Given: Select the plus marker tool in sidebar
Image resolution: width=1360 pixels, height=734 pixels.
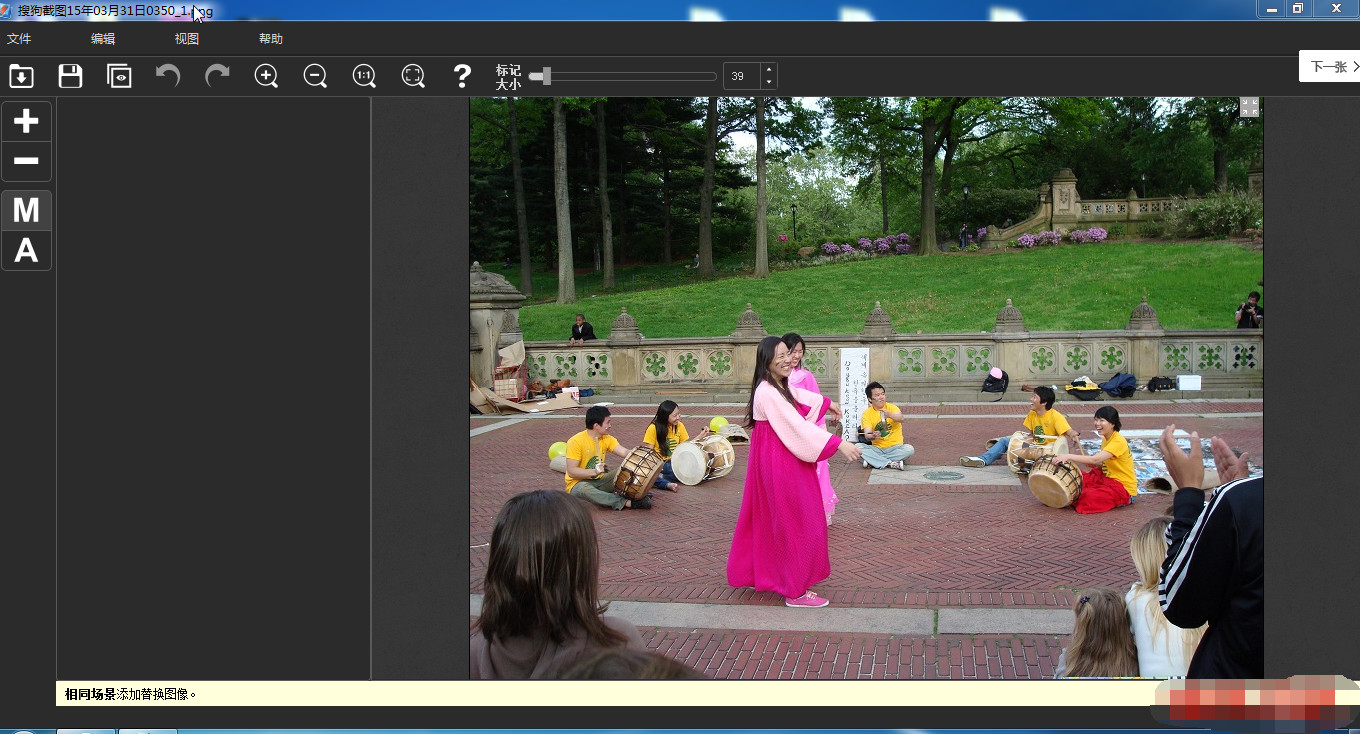Looking at the screenshot, I should pyautogui.click(x=26, y=121).
